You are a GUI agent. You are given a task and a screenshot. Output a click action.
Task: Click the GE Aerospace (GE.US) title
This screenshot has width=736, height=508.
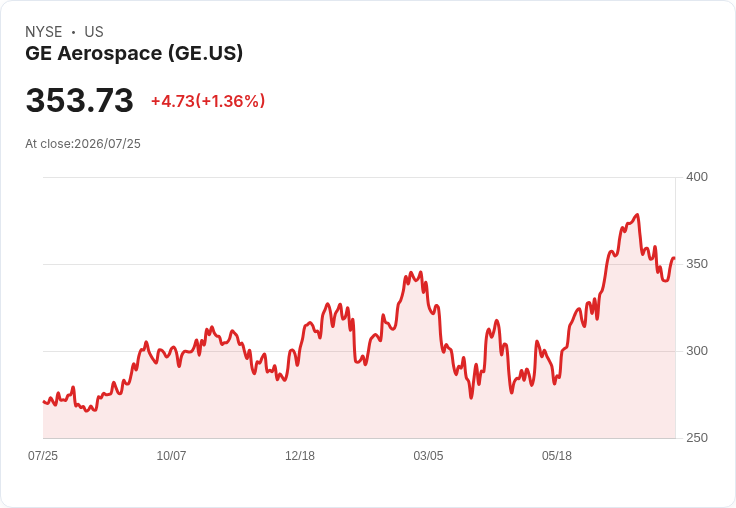click(x=134, y=53)
